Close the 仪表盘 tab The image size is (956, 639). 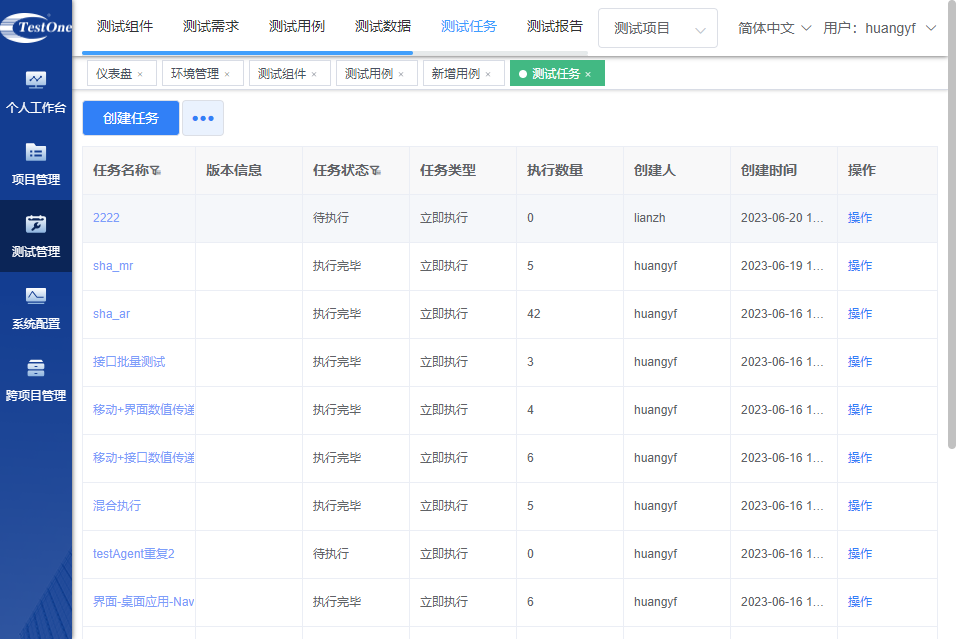140,74
